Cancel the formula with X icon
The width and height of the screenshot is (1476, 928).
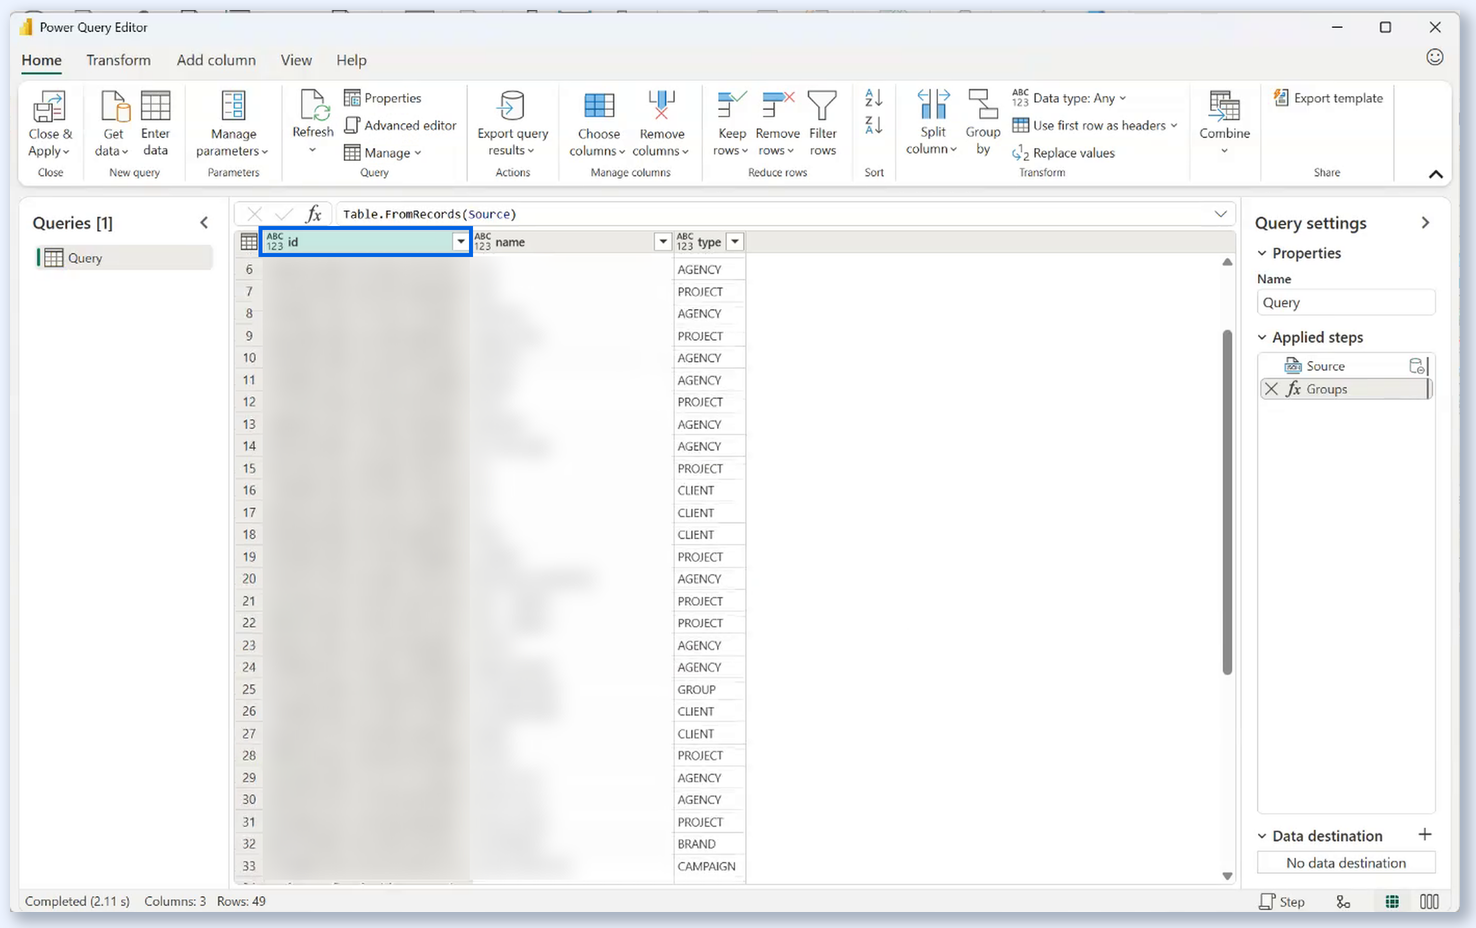point(254,214)
